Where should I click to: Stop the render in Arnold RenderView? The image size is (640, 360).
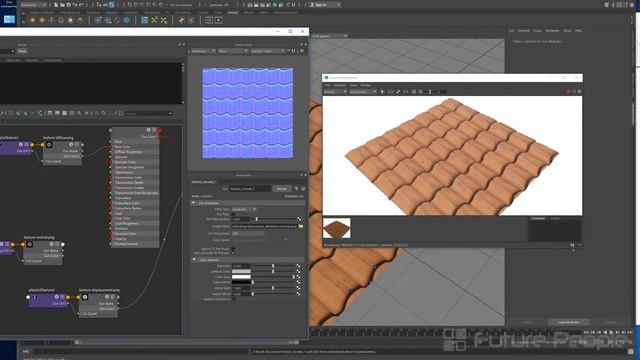568,91
